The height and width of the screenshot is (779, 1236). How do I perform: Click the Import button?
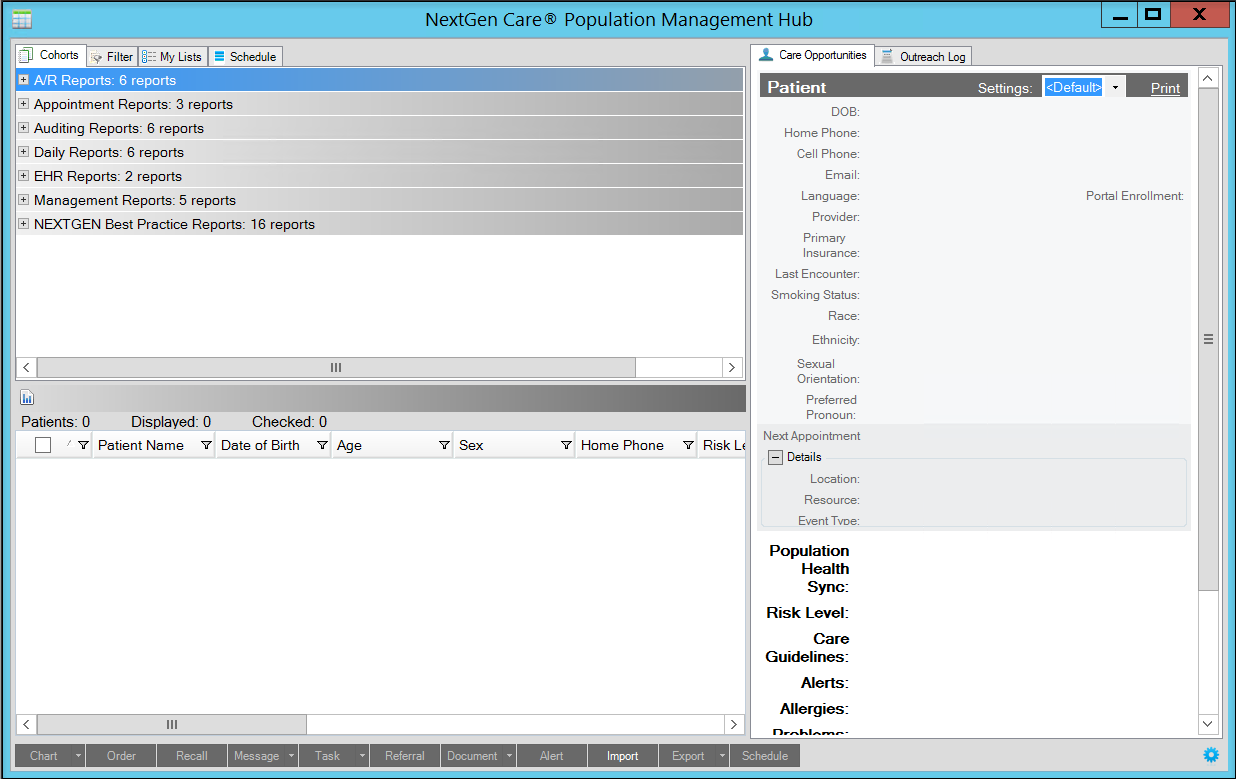(623, 756)
